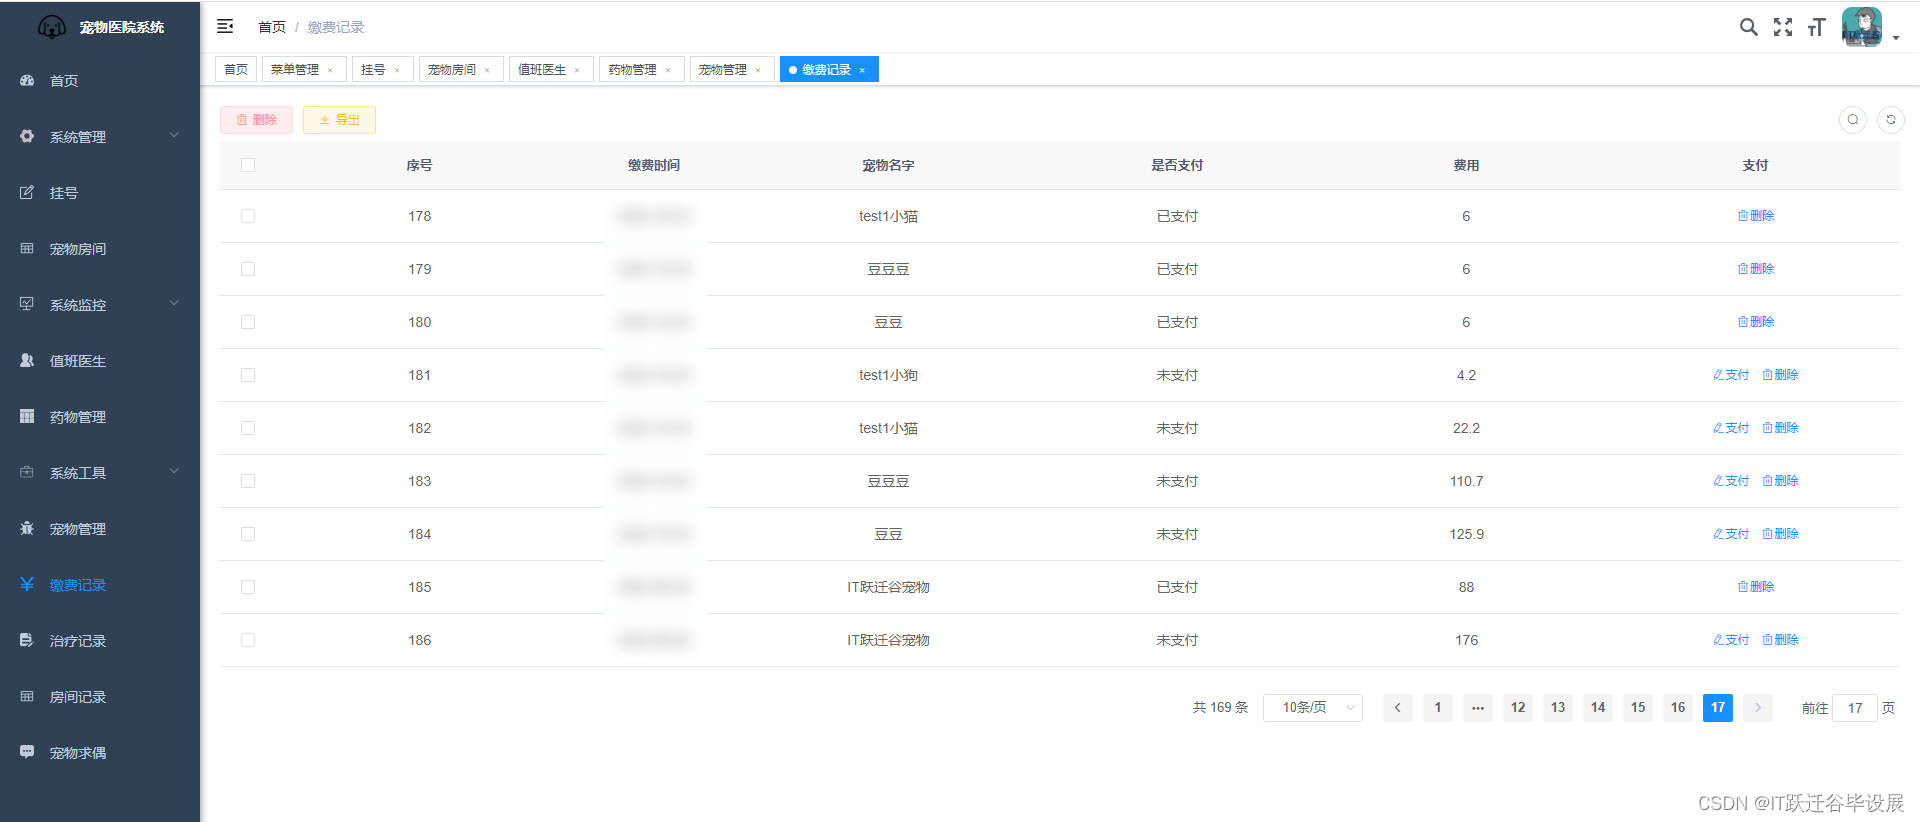Check the row 180 checkbox
This screenshot has width=1920, height=822.
click(x=248, y=322)
